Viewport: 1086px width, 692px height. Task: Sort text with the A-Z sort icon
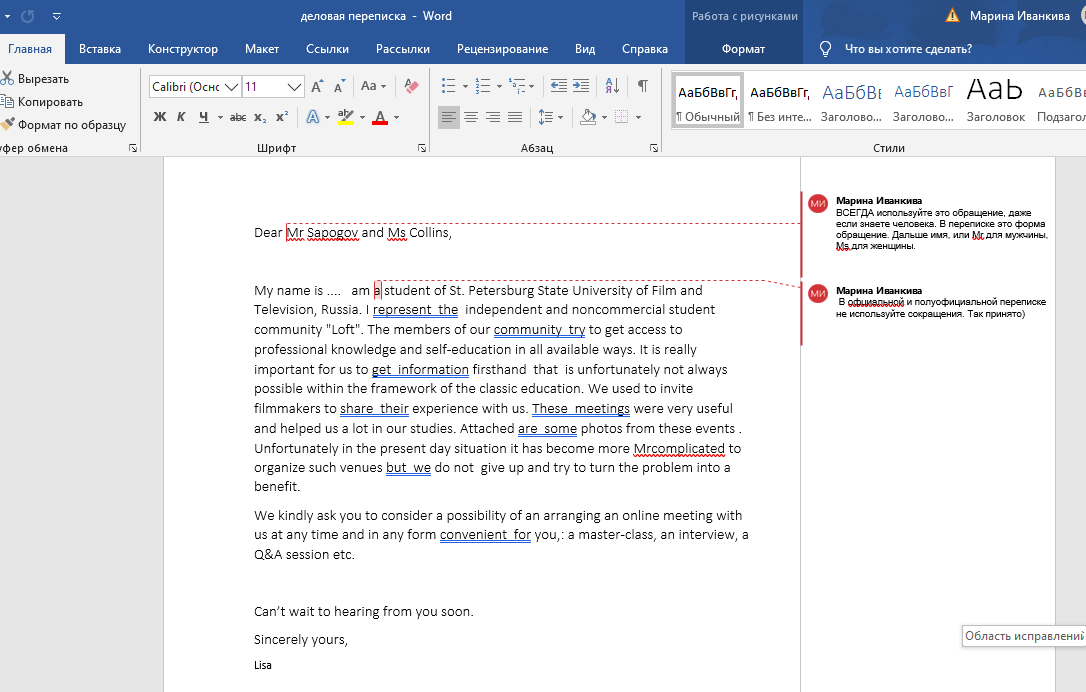click(612, 86)
